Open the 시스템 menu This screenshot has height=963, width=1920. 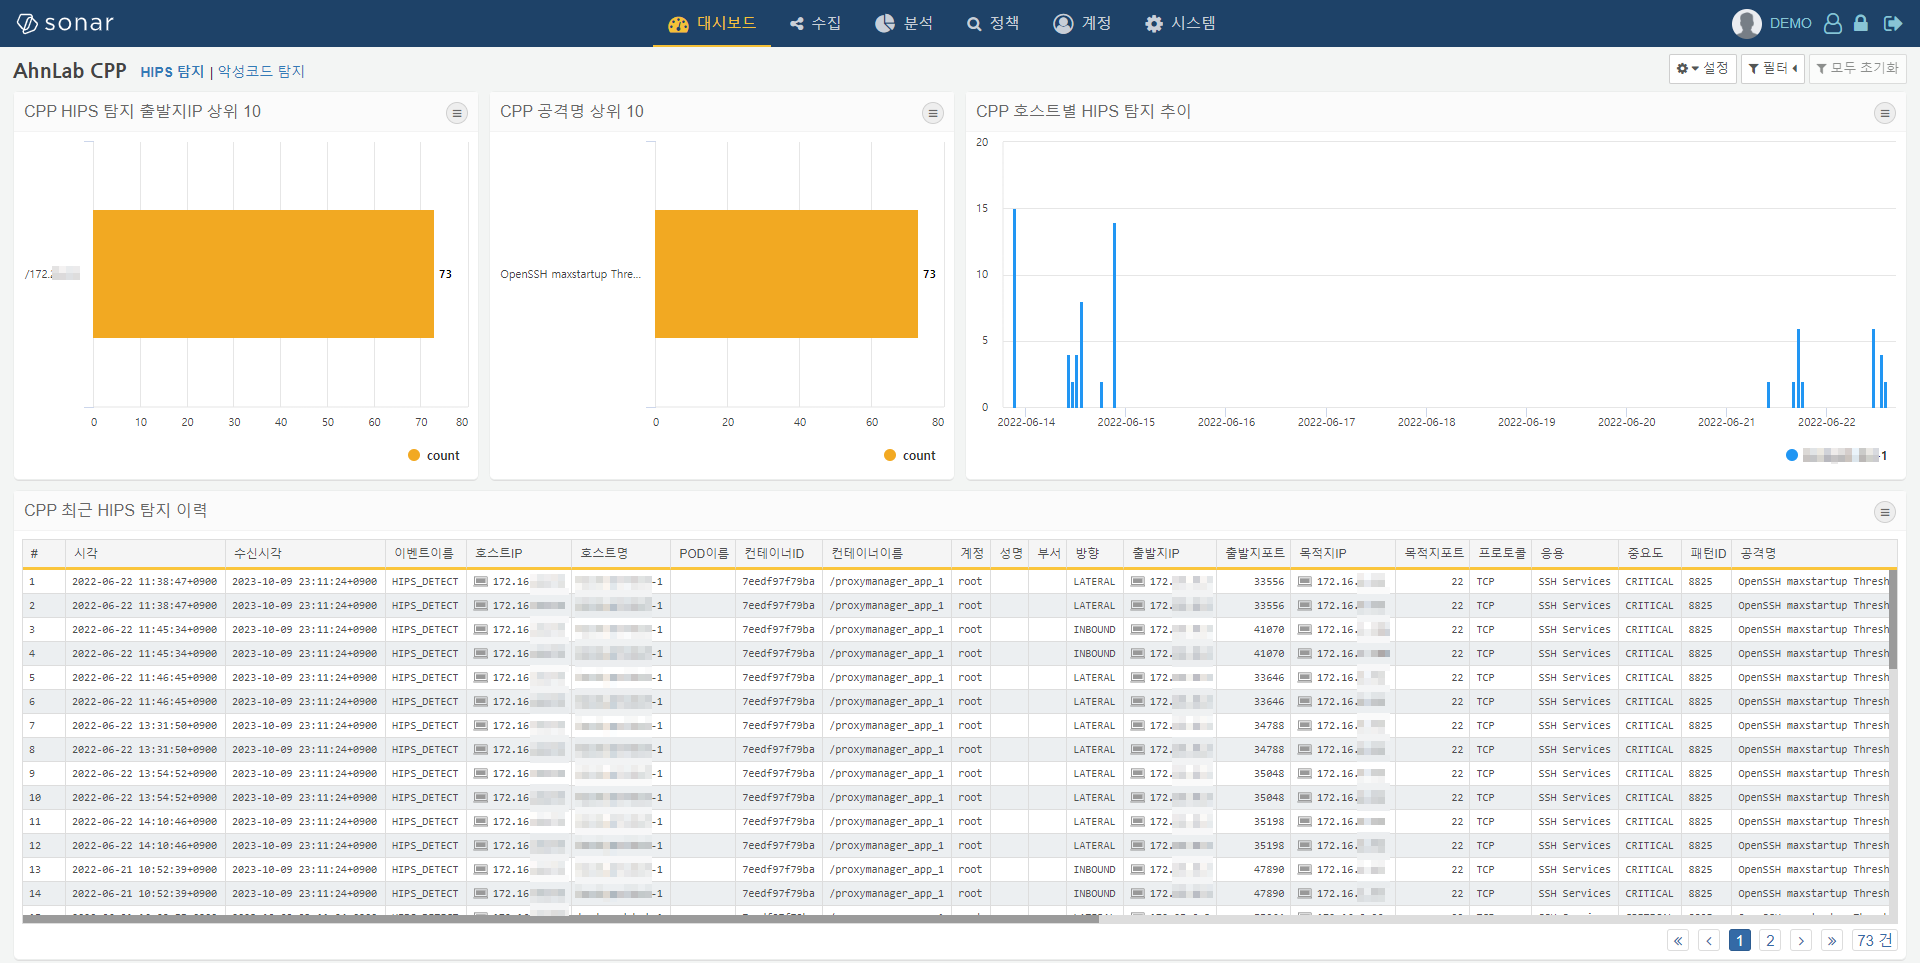pos(1180,23)
